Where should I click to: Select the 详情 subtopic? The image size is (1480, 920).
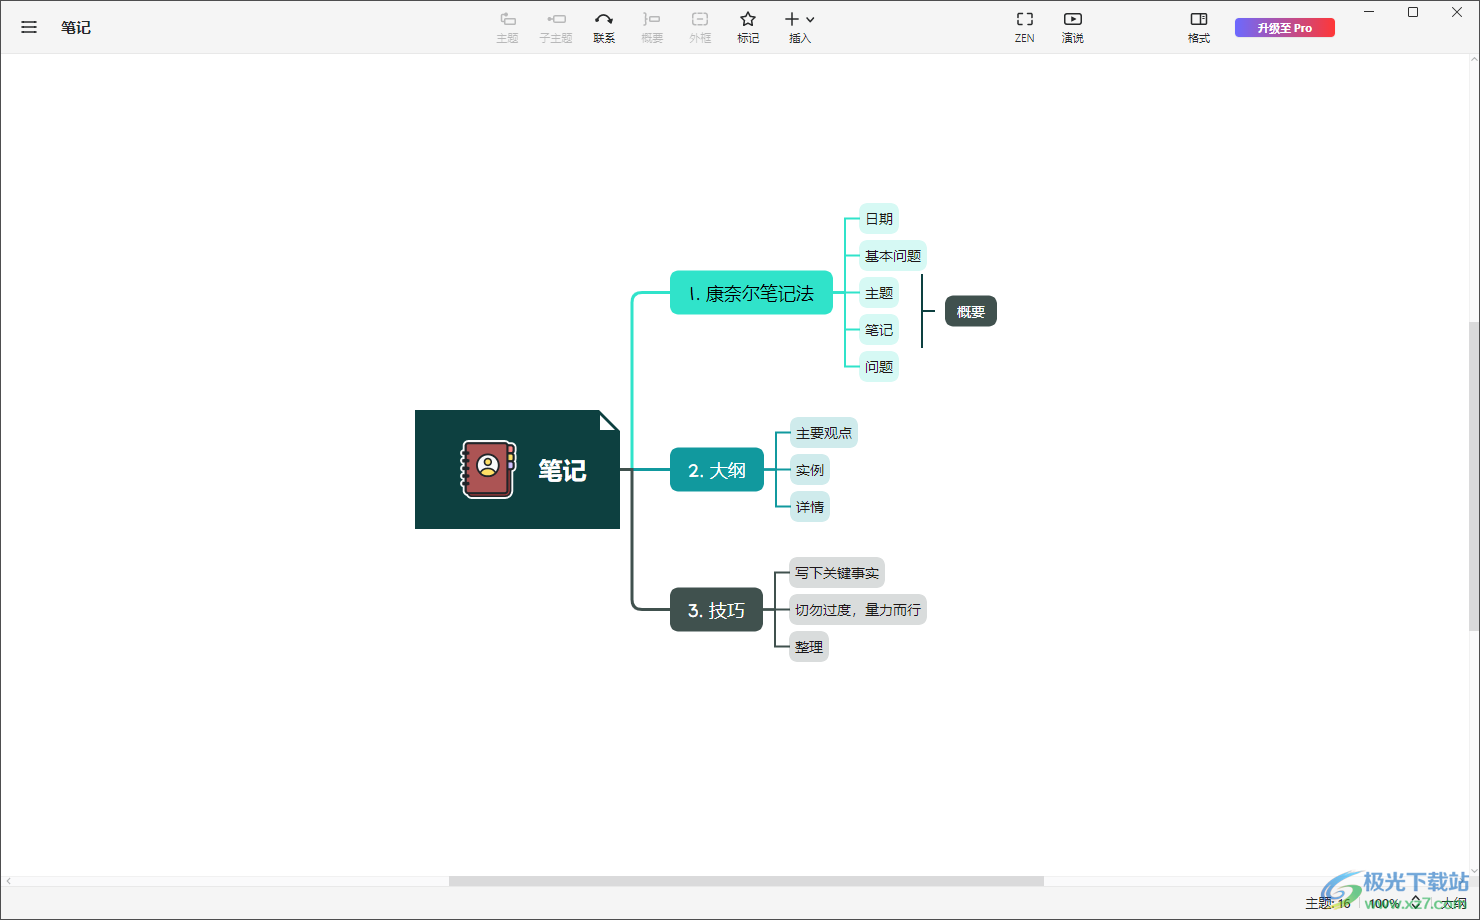(x=810, y=507)
